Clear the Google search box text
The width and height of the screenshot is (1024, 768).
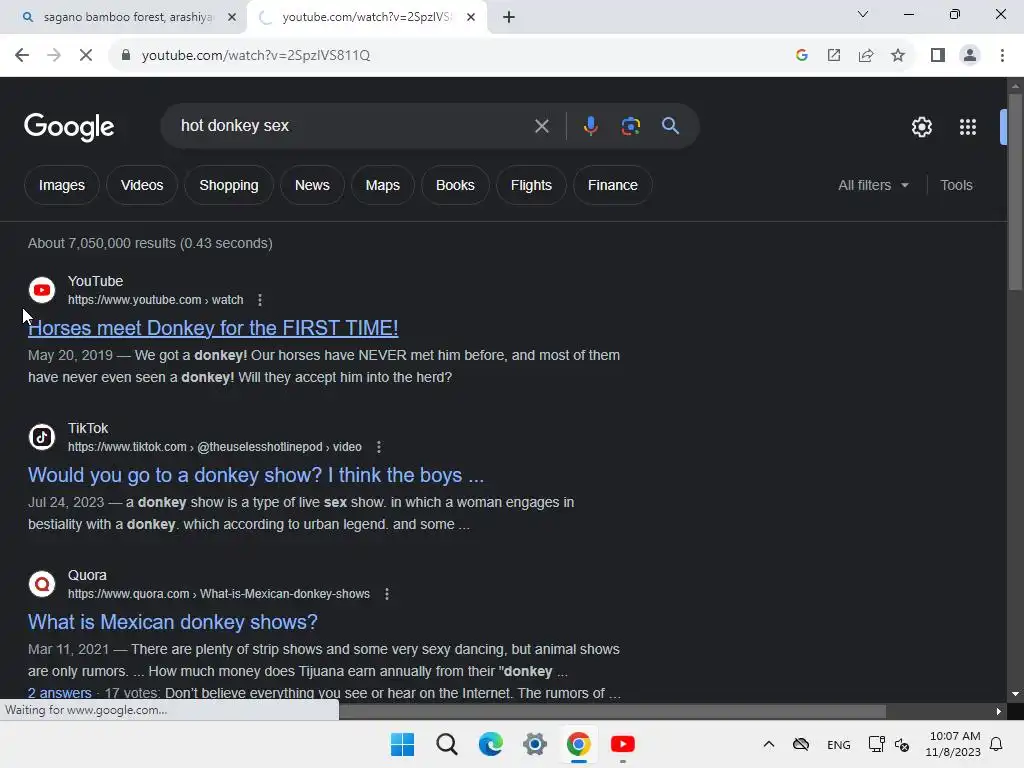(541, 126)
